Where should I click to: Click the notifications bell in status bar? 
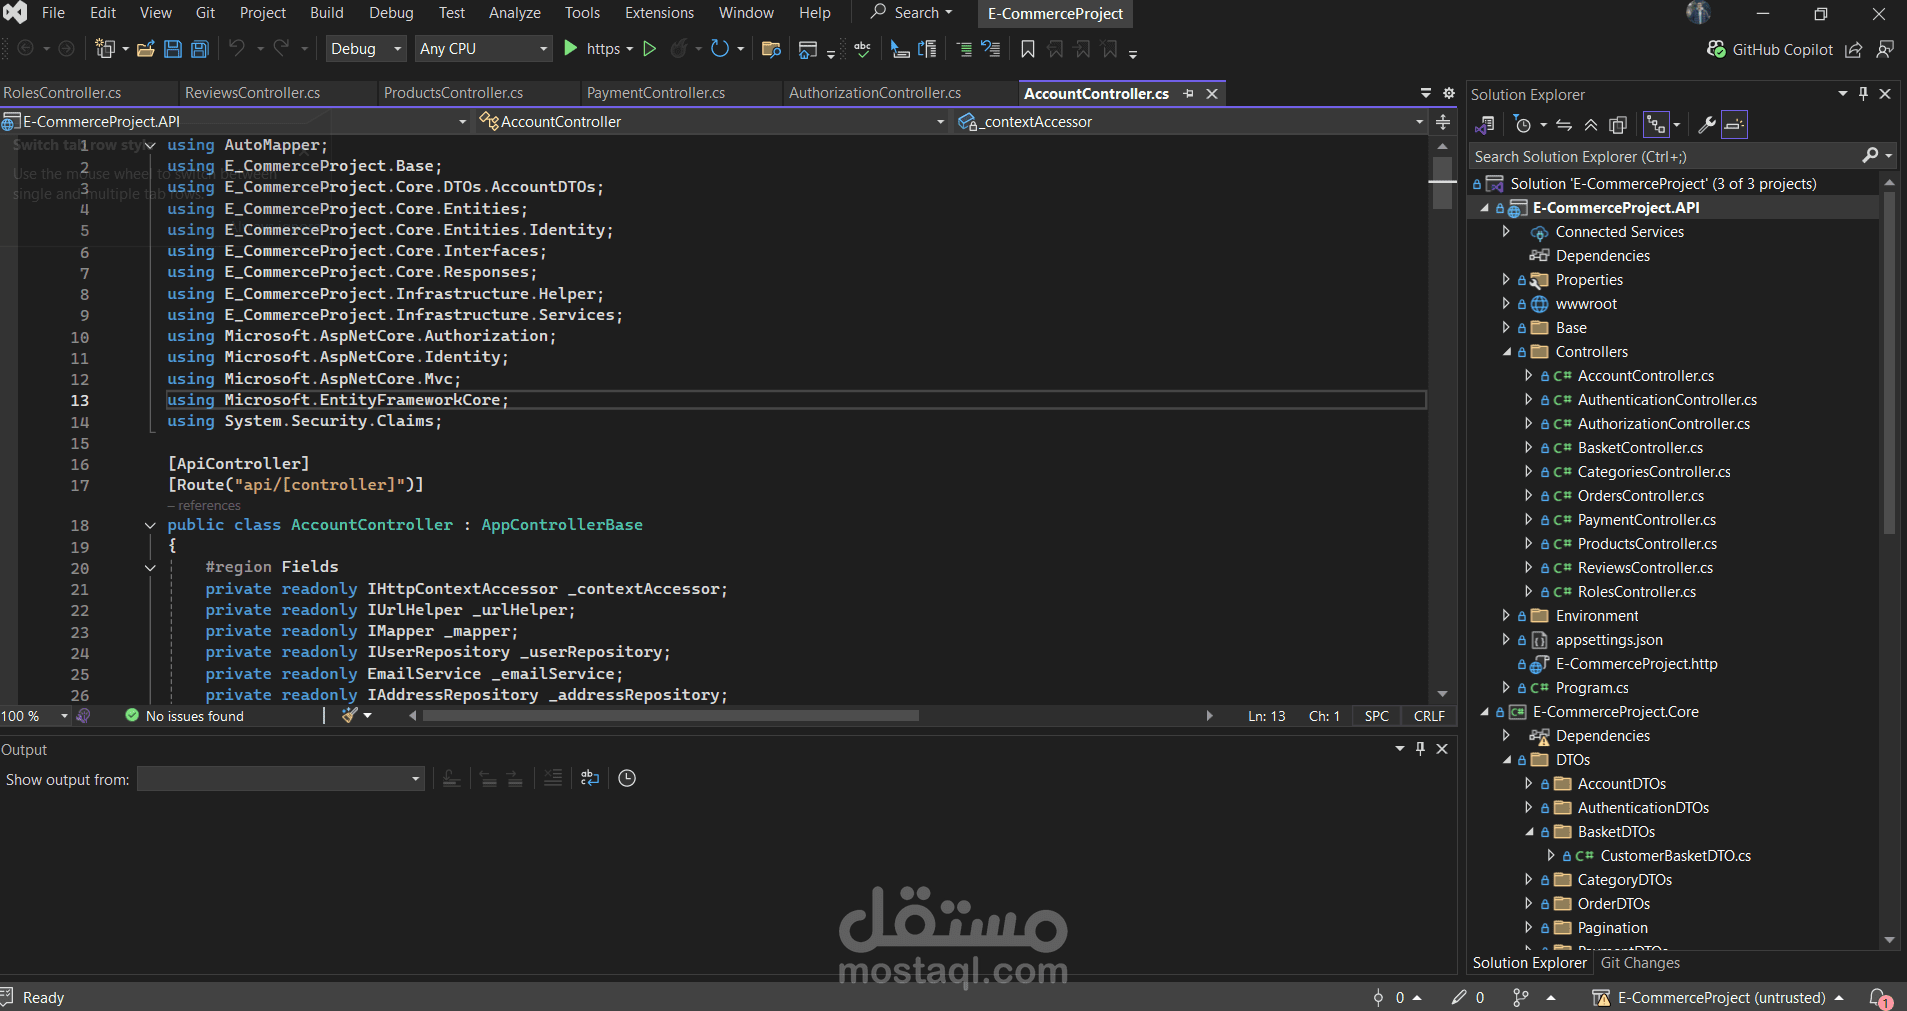(x=1880, y=998)
